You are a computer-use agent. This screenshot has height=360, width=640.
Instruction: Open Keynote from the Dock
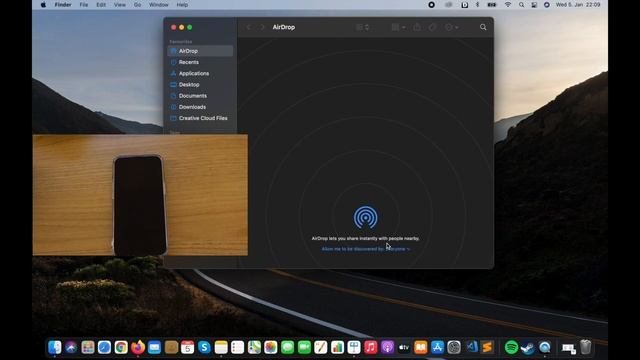354,347
